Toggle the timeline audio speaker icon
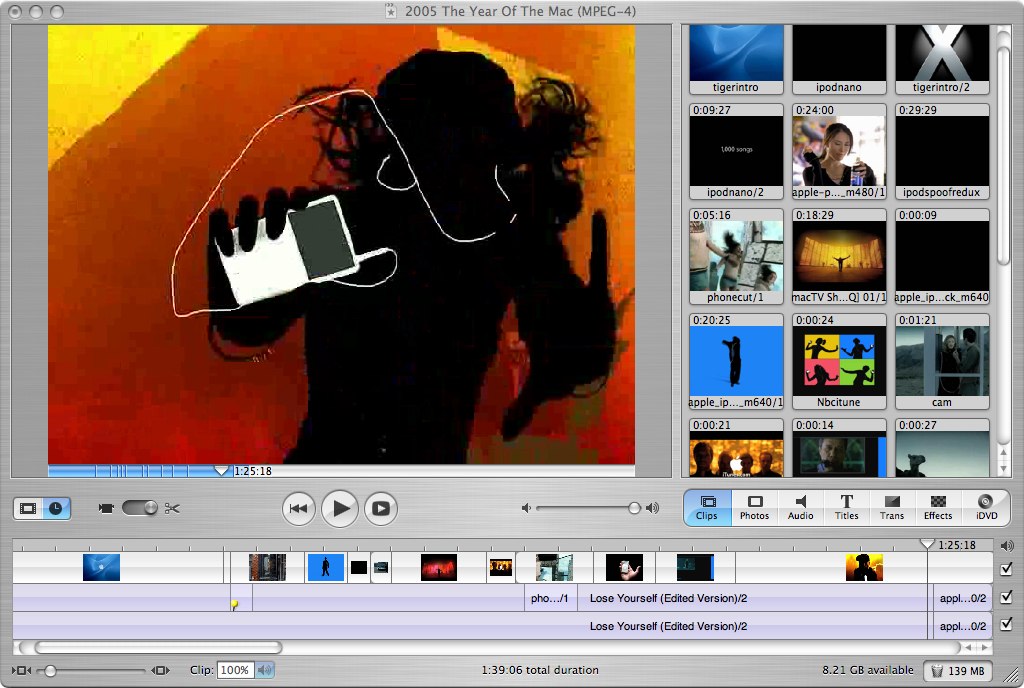Screen dimensions: 1024x688 click(x=1006, y=546)
